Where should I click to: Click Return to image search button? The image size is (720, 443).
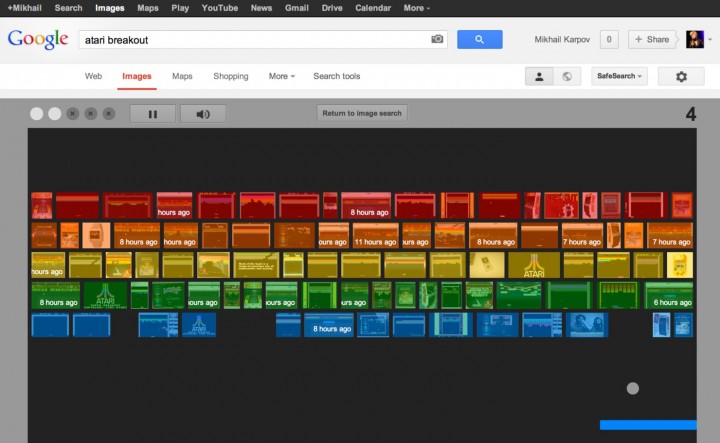click(362, 113)
